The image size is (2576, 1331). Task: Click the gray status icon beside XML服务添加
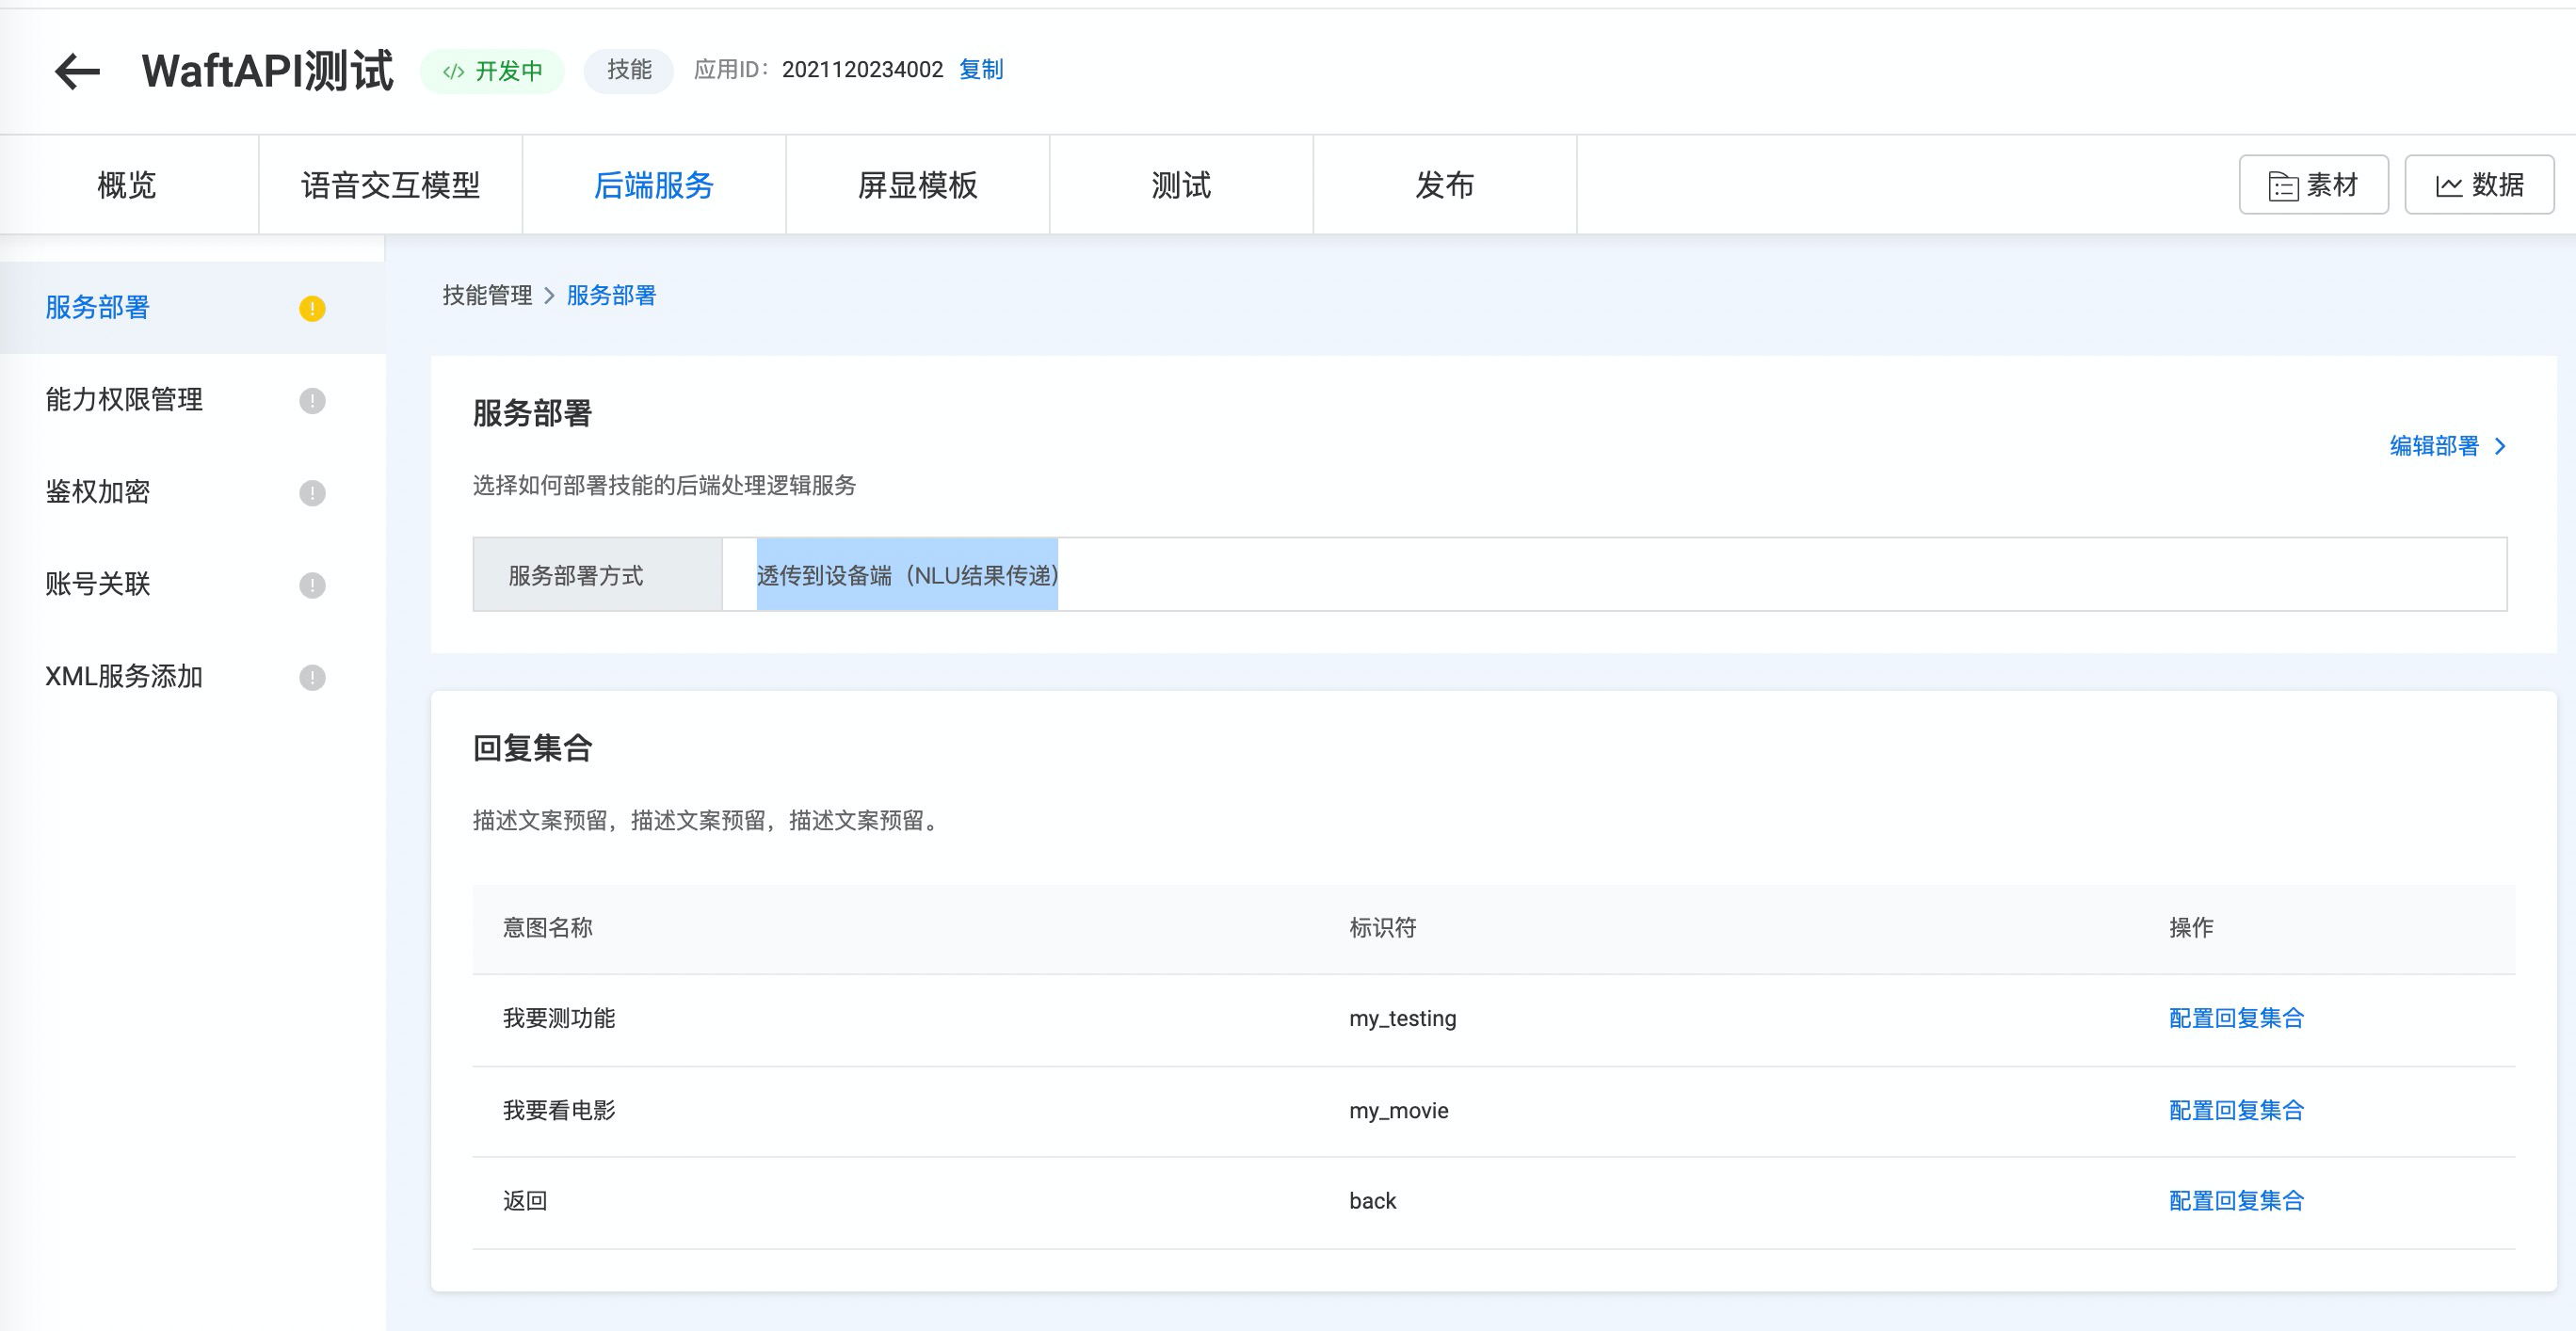click(x=312, y=677)
